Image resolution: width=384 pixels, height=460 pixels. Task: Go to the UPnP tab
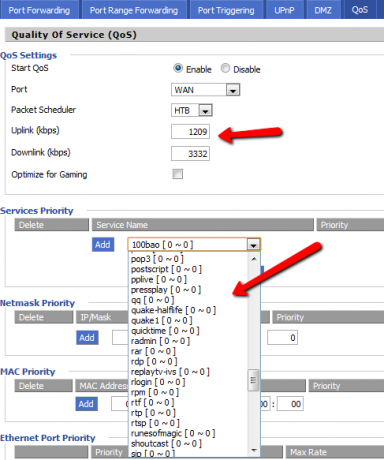(x=284, y=10)
